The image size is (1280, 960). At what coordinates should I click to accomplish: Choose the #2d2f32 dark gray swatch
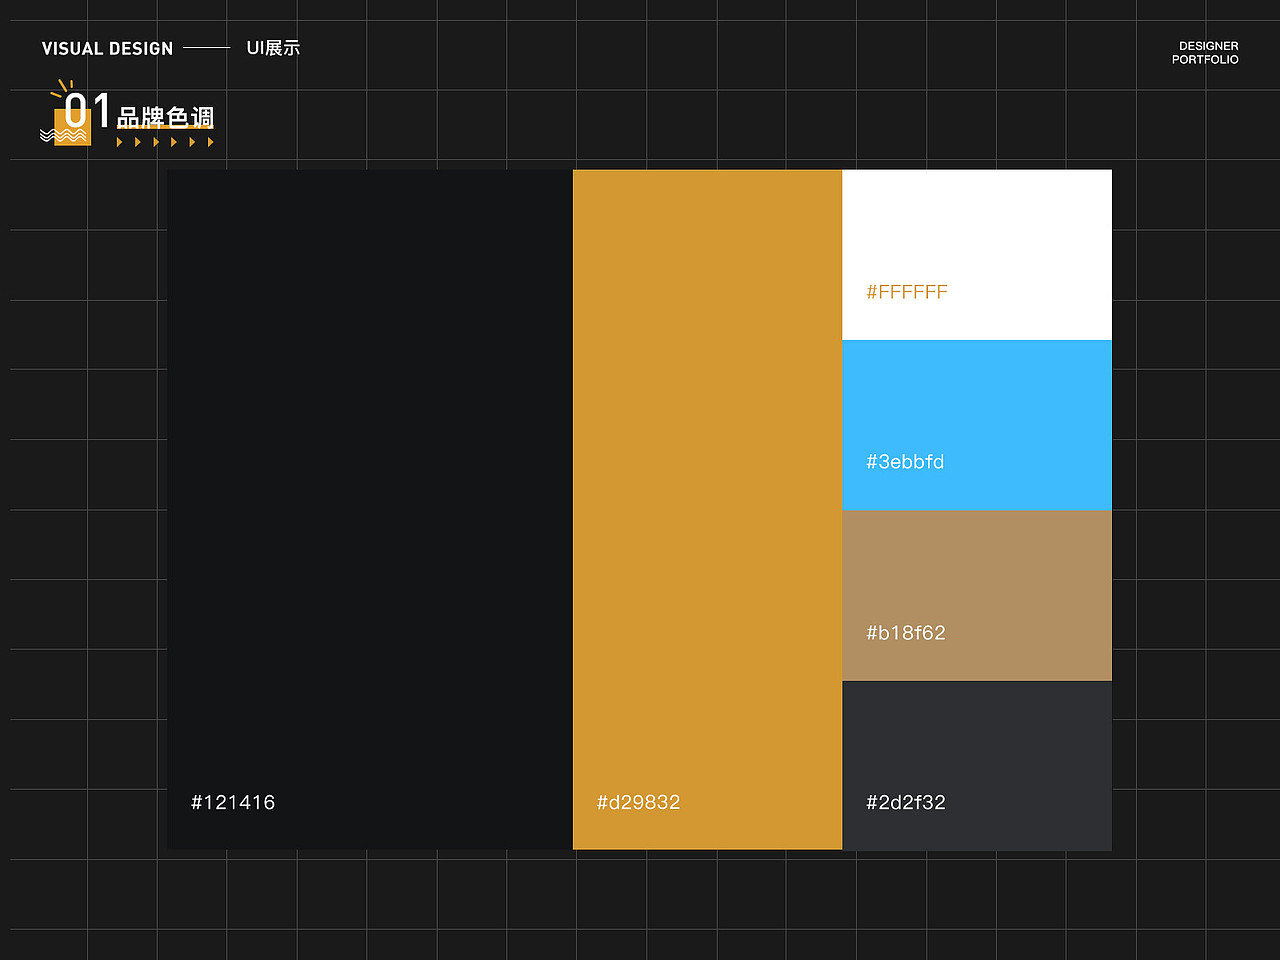(977, 766)
